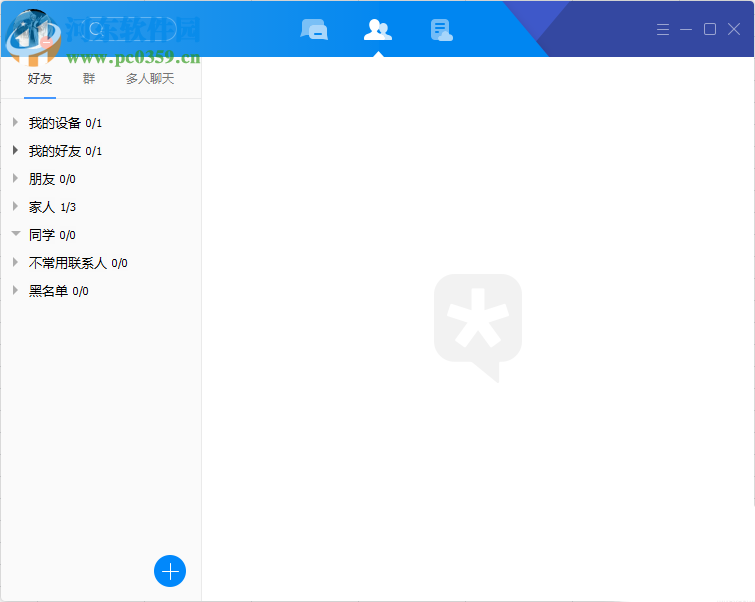The image size is (755, 602).
Task: Collapse the 同学 group arrow
Action: click(16, 234)
